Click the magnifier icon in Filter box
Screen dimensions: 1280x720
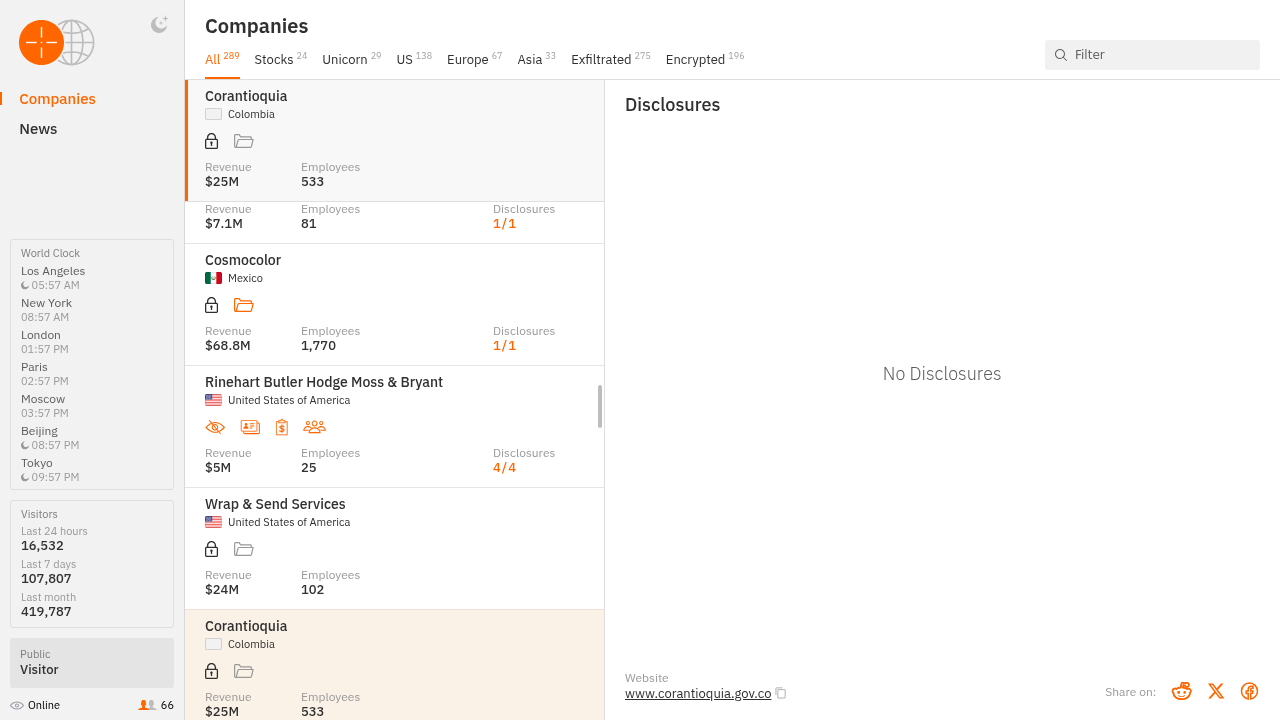(1061, 55)
